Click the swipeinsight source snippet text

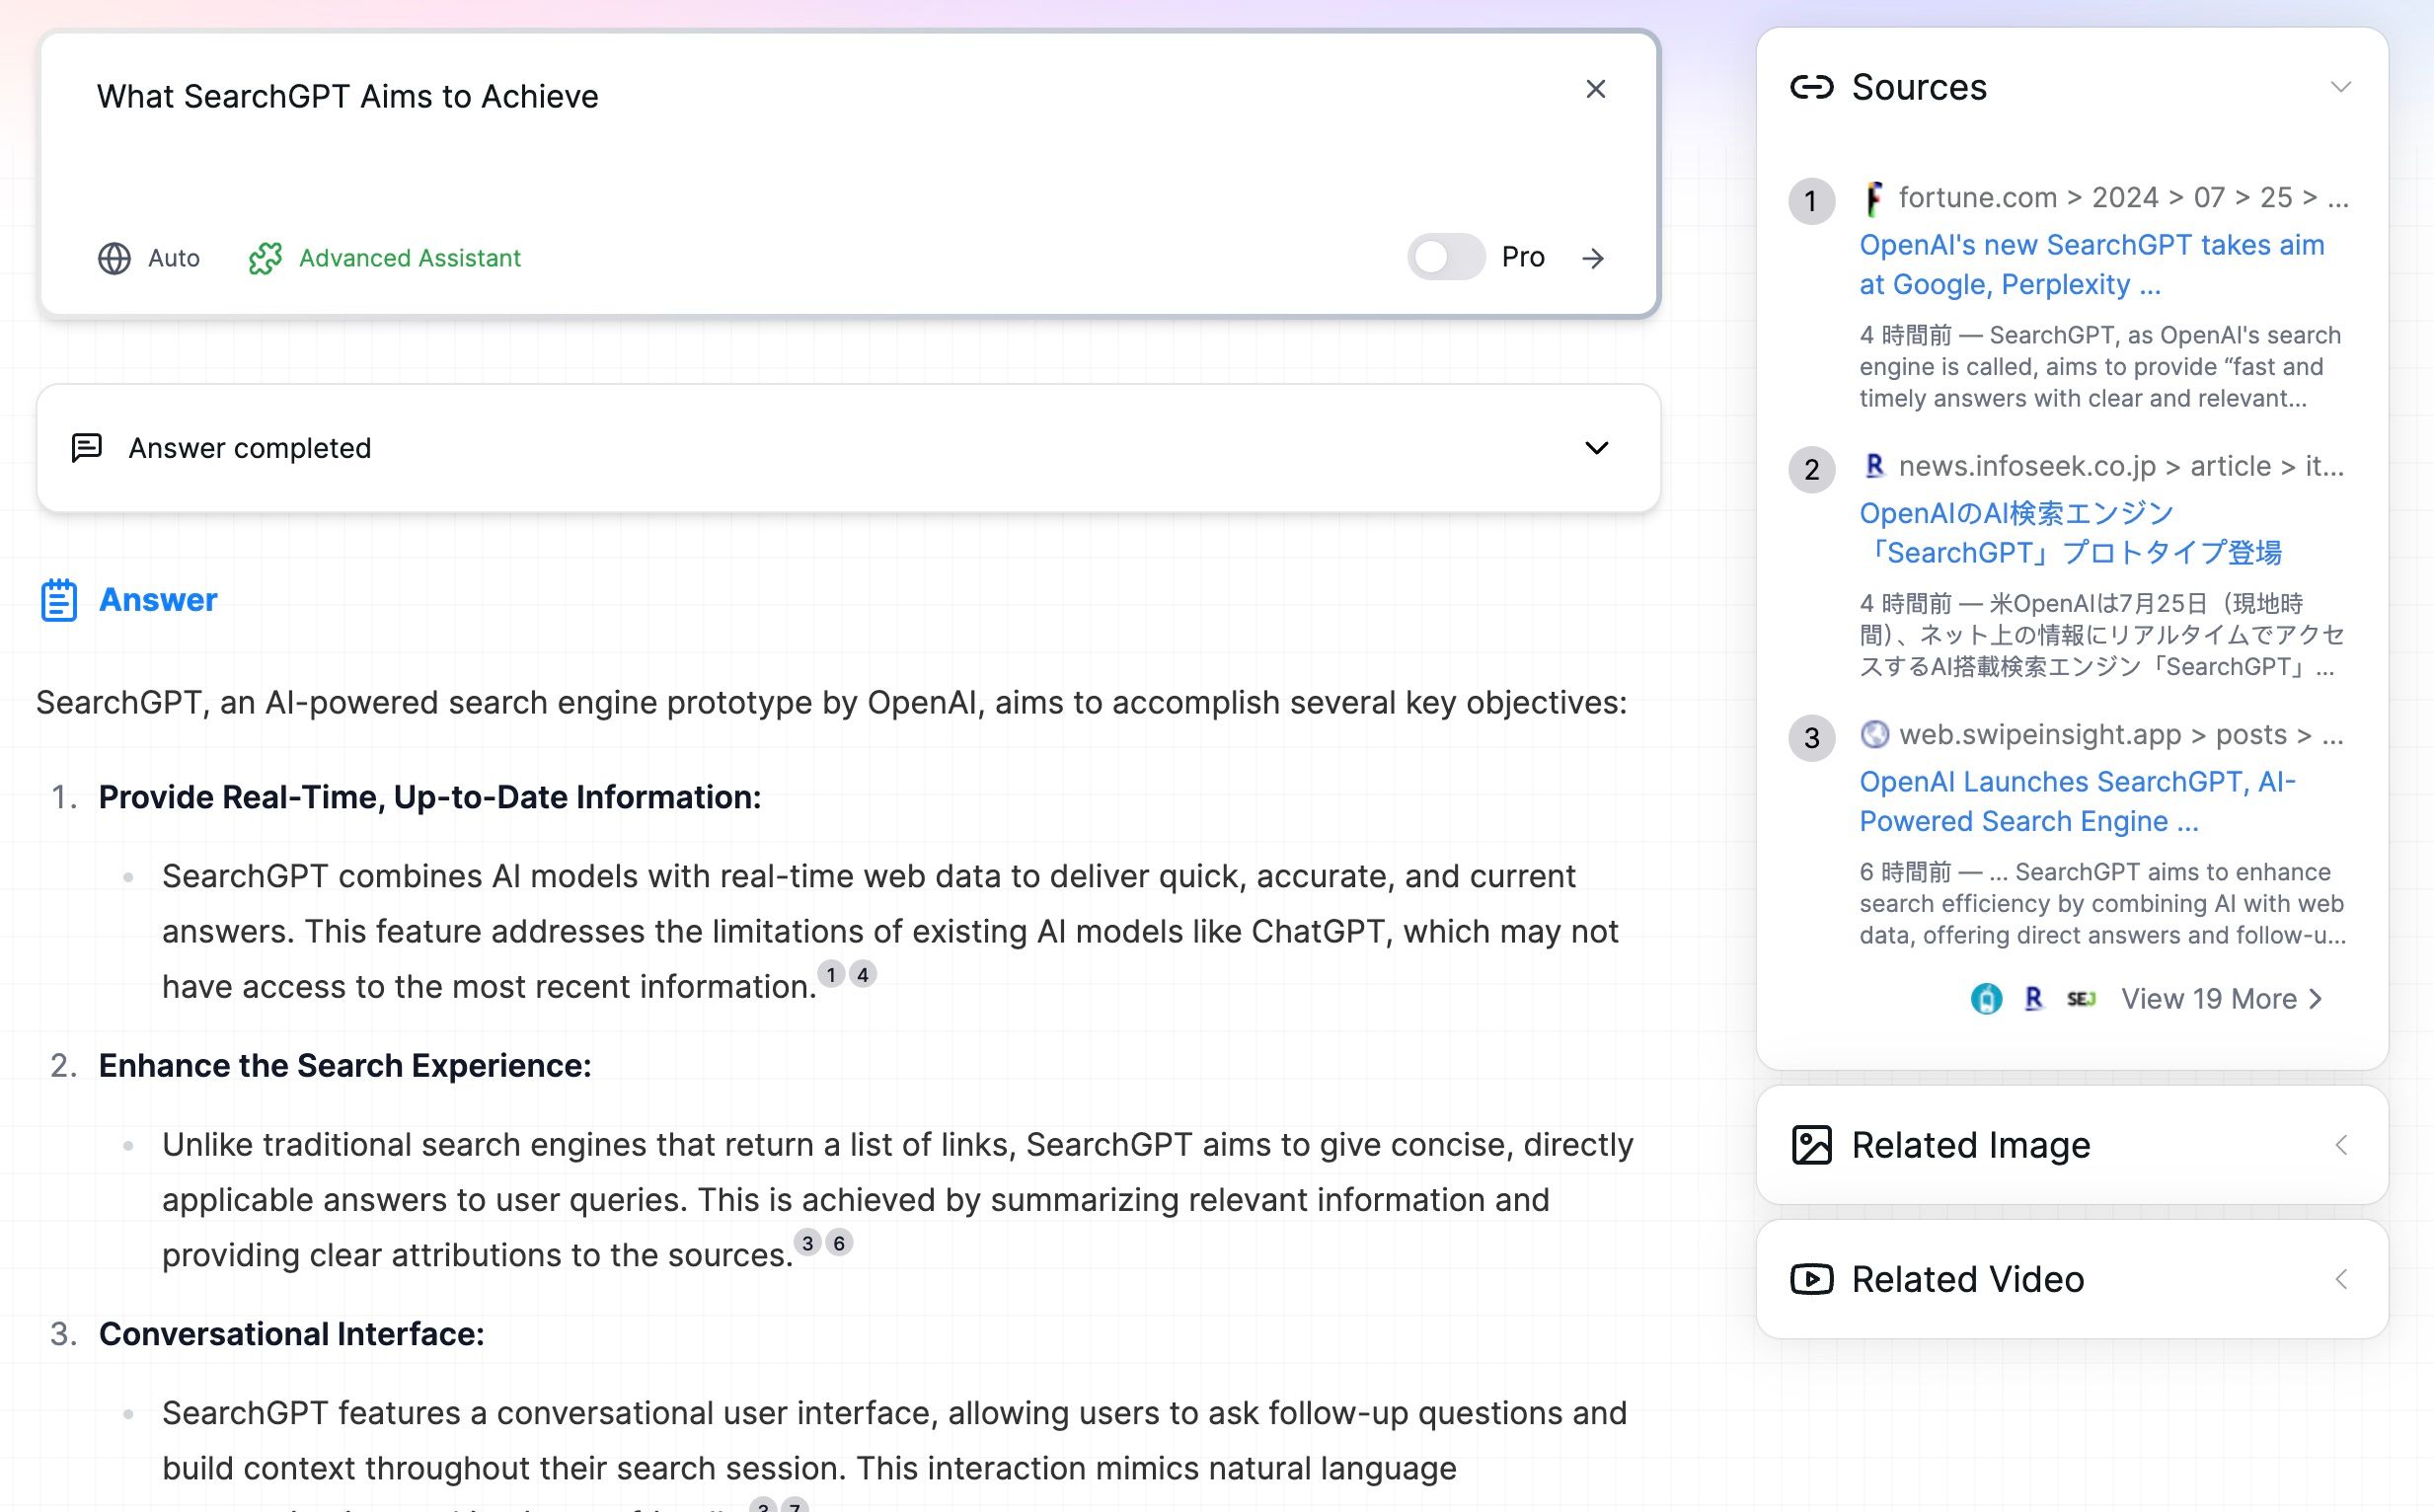(x=2101, y=904)
